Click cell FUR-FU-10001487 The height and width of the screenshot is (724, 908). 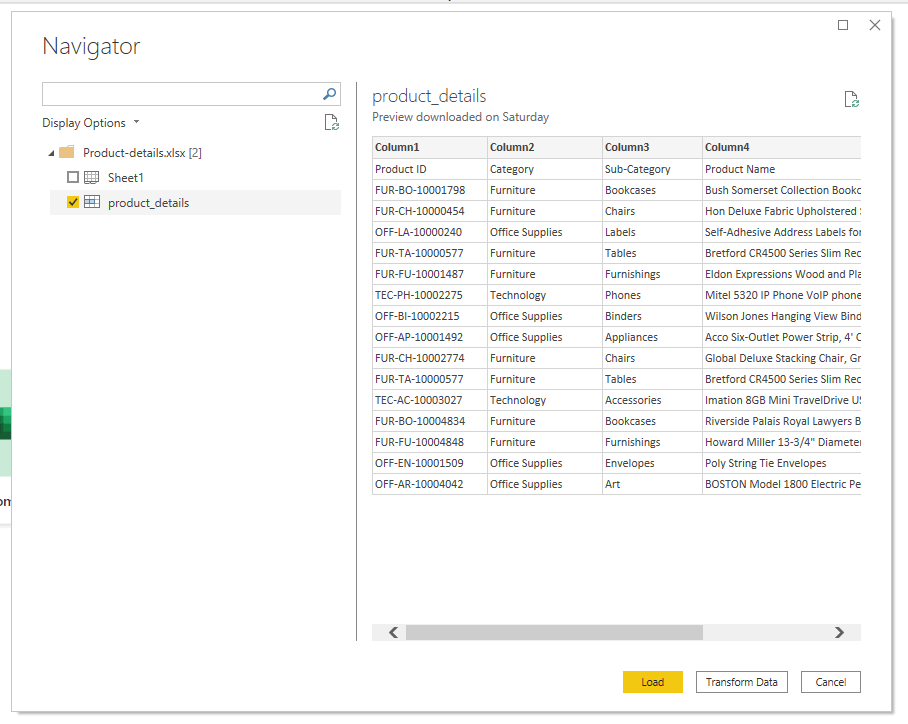click(430, 274)
